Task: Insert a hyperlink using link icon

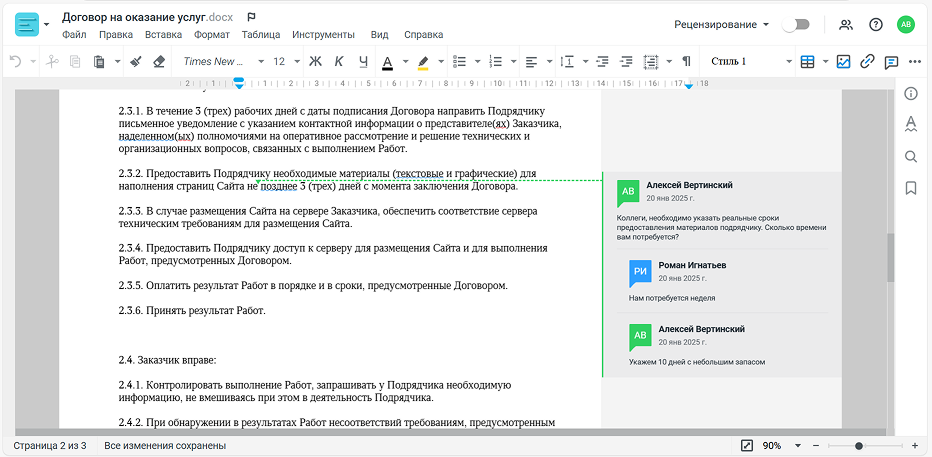Action: pyautogui.click(x=867, y=62)
